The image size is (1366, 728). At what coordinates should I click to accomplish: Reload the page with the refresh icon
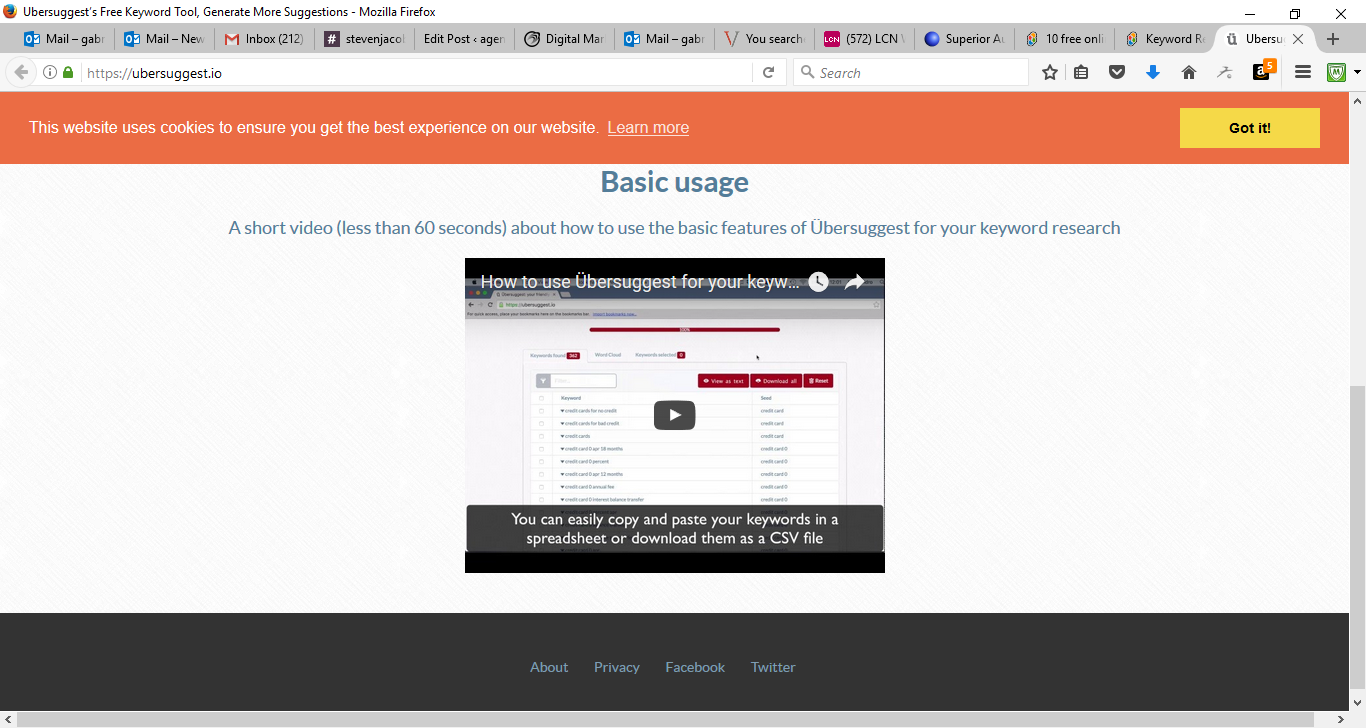768,73
